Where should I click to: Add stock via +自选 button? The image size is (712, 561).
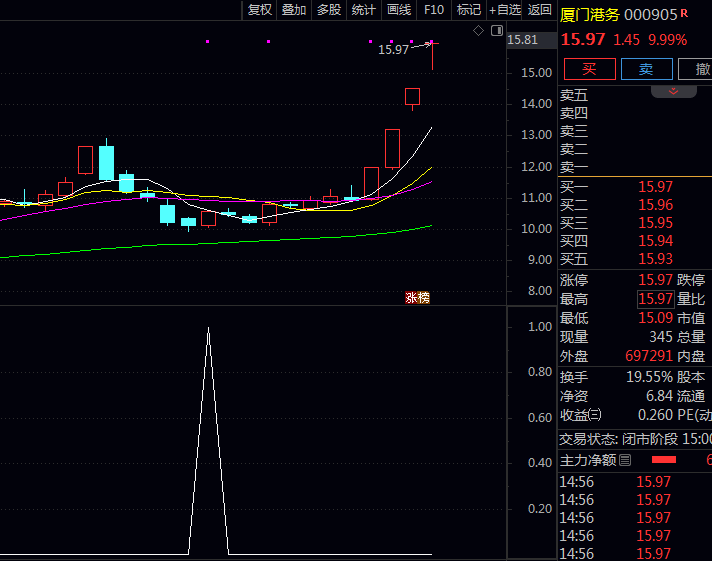tap(505, 10)
